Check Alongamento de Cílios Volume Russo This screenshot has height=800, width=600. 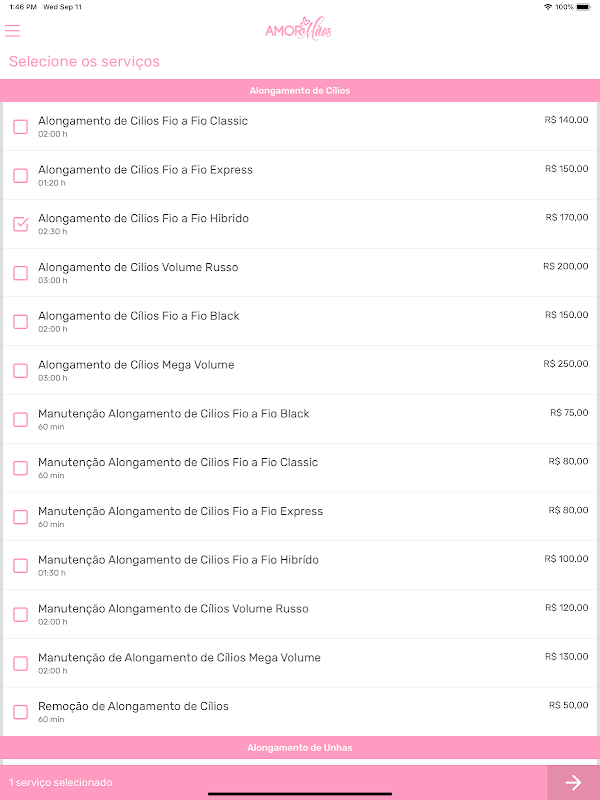click(x=20, y=273)
